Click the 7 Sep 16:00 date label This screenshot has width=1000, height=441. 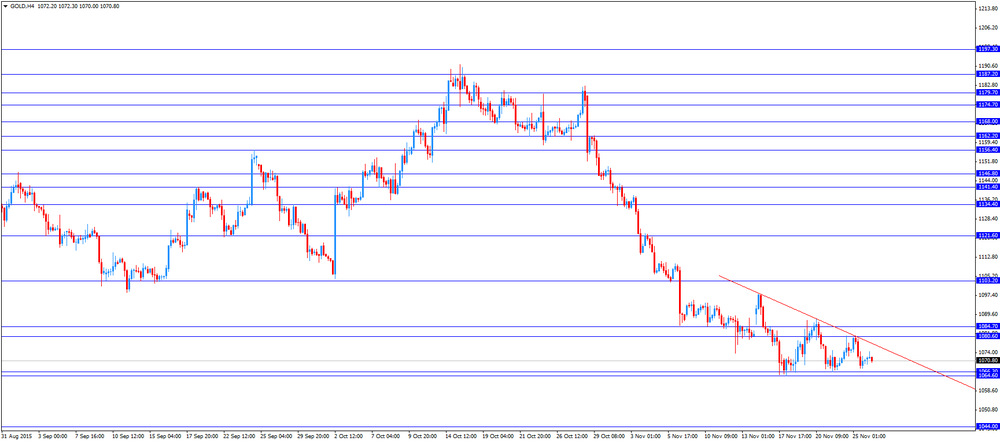(91, 437)
